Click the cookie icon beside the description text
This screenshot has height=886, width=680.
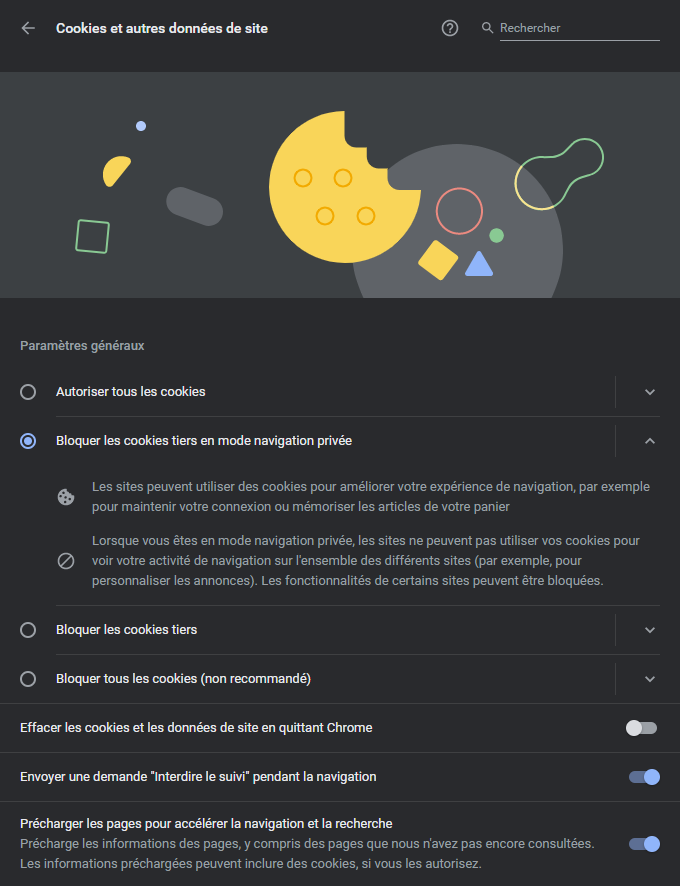coord(66,496)
